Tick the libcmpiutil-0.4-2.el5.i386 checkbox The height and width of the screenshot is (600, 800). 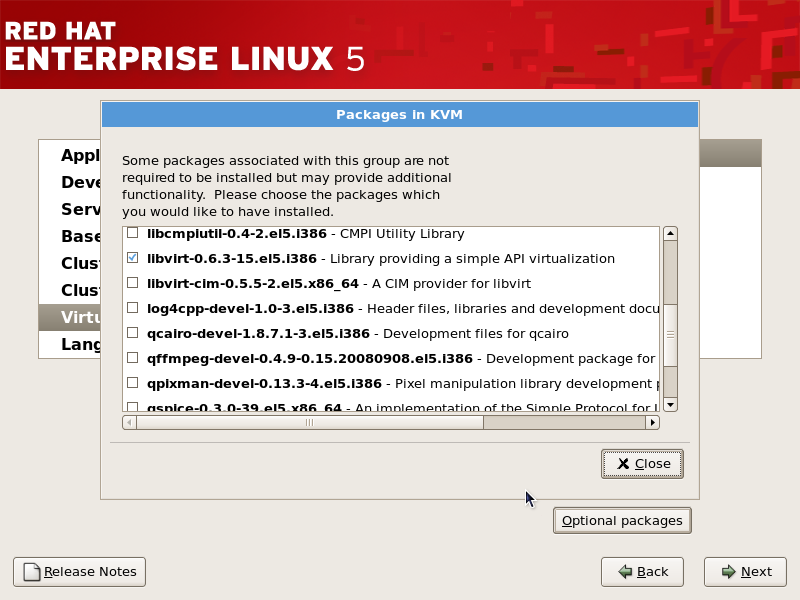[x=133, y=233]
